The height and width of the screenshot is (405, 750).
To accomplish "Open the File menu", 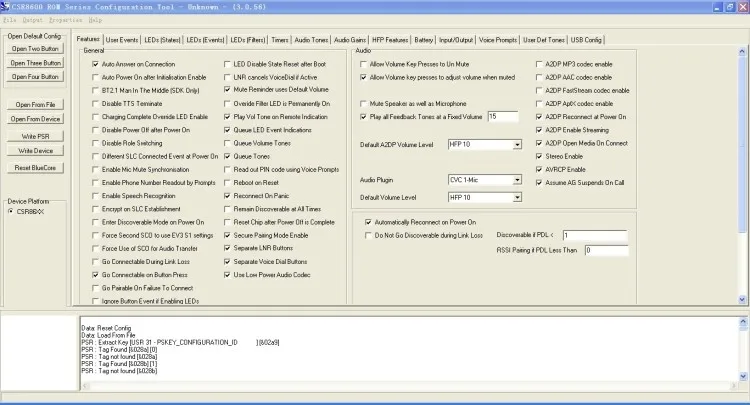I will pos(10,20).
